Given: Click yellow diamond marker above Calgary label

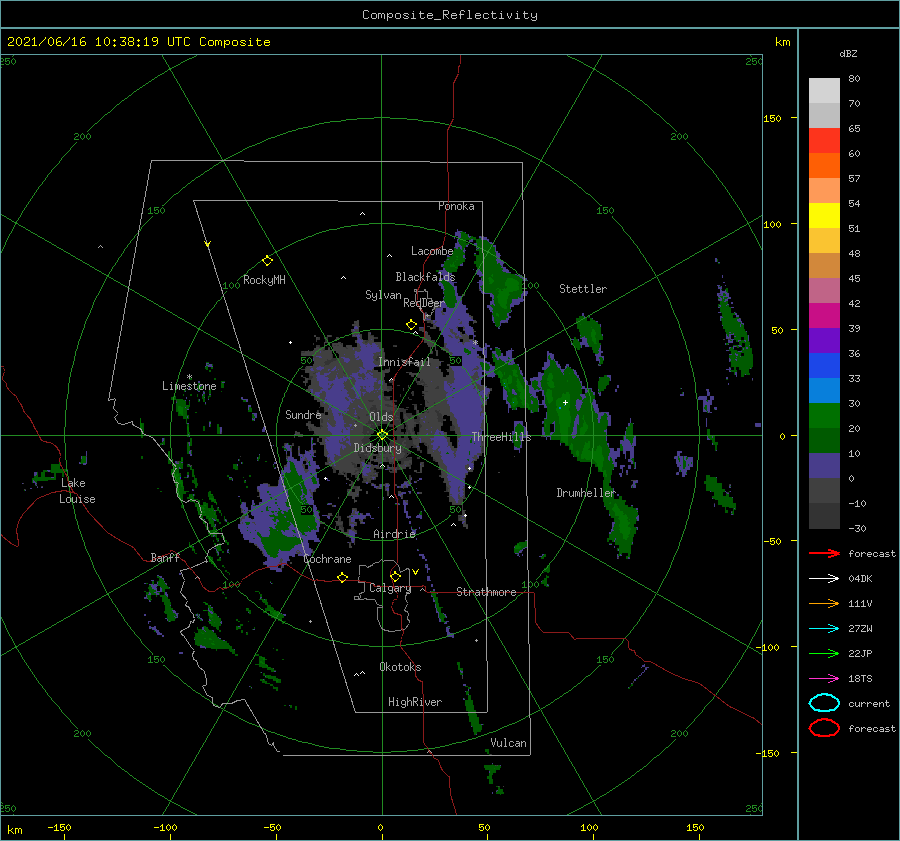Looking at the screenshot, I should tap(395, 576).
